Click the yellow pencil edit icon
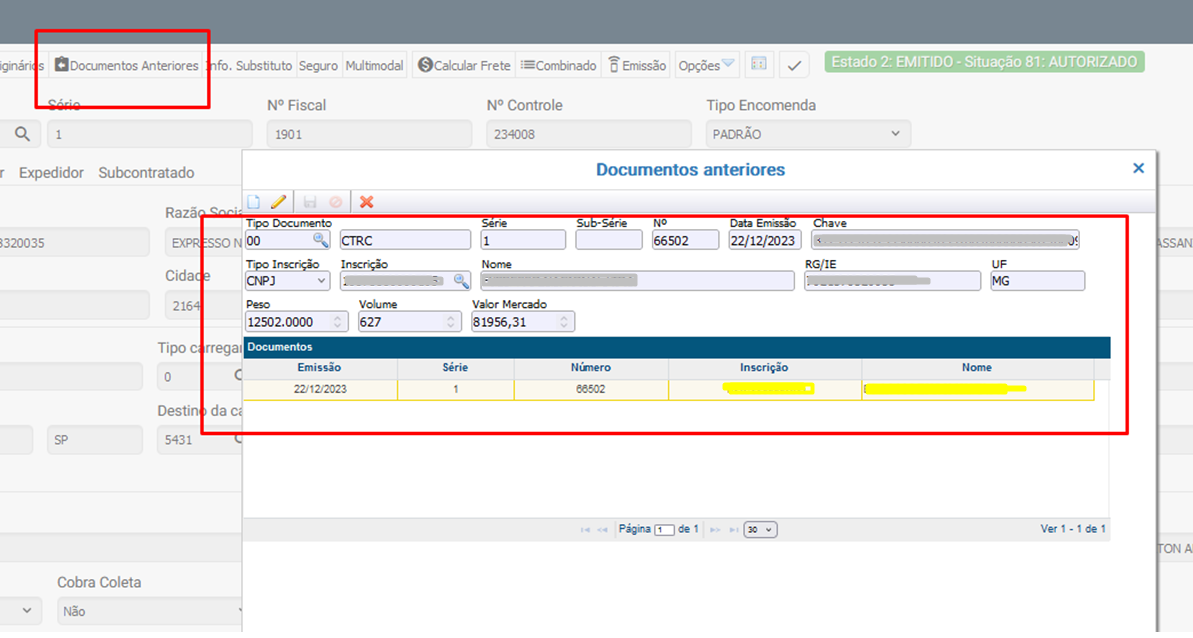 coord(279,202)
